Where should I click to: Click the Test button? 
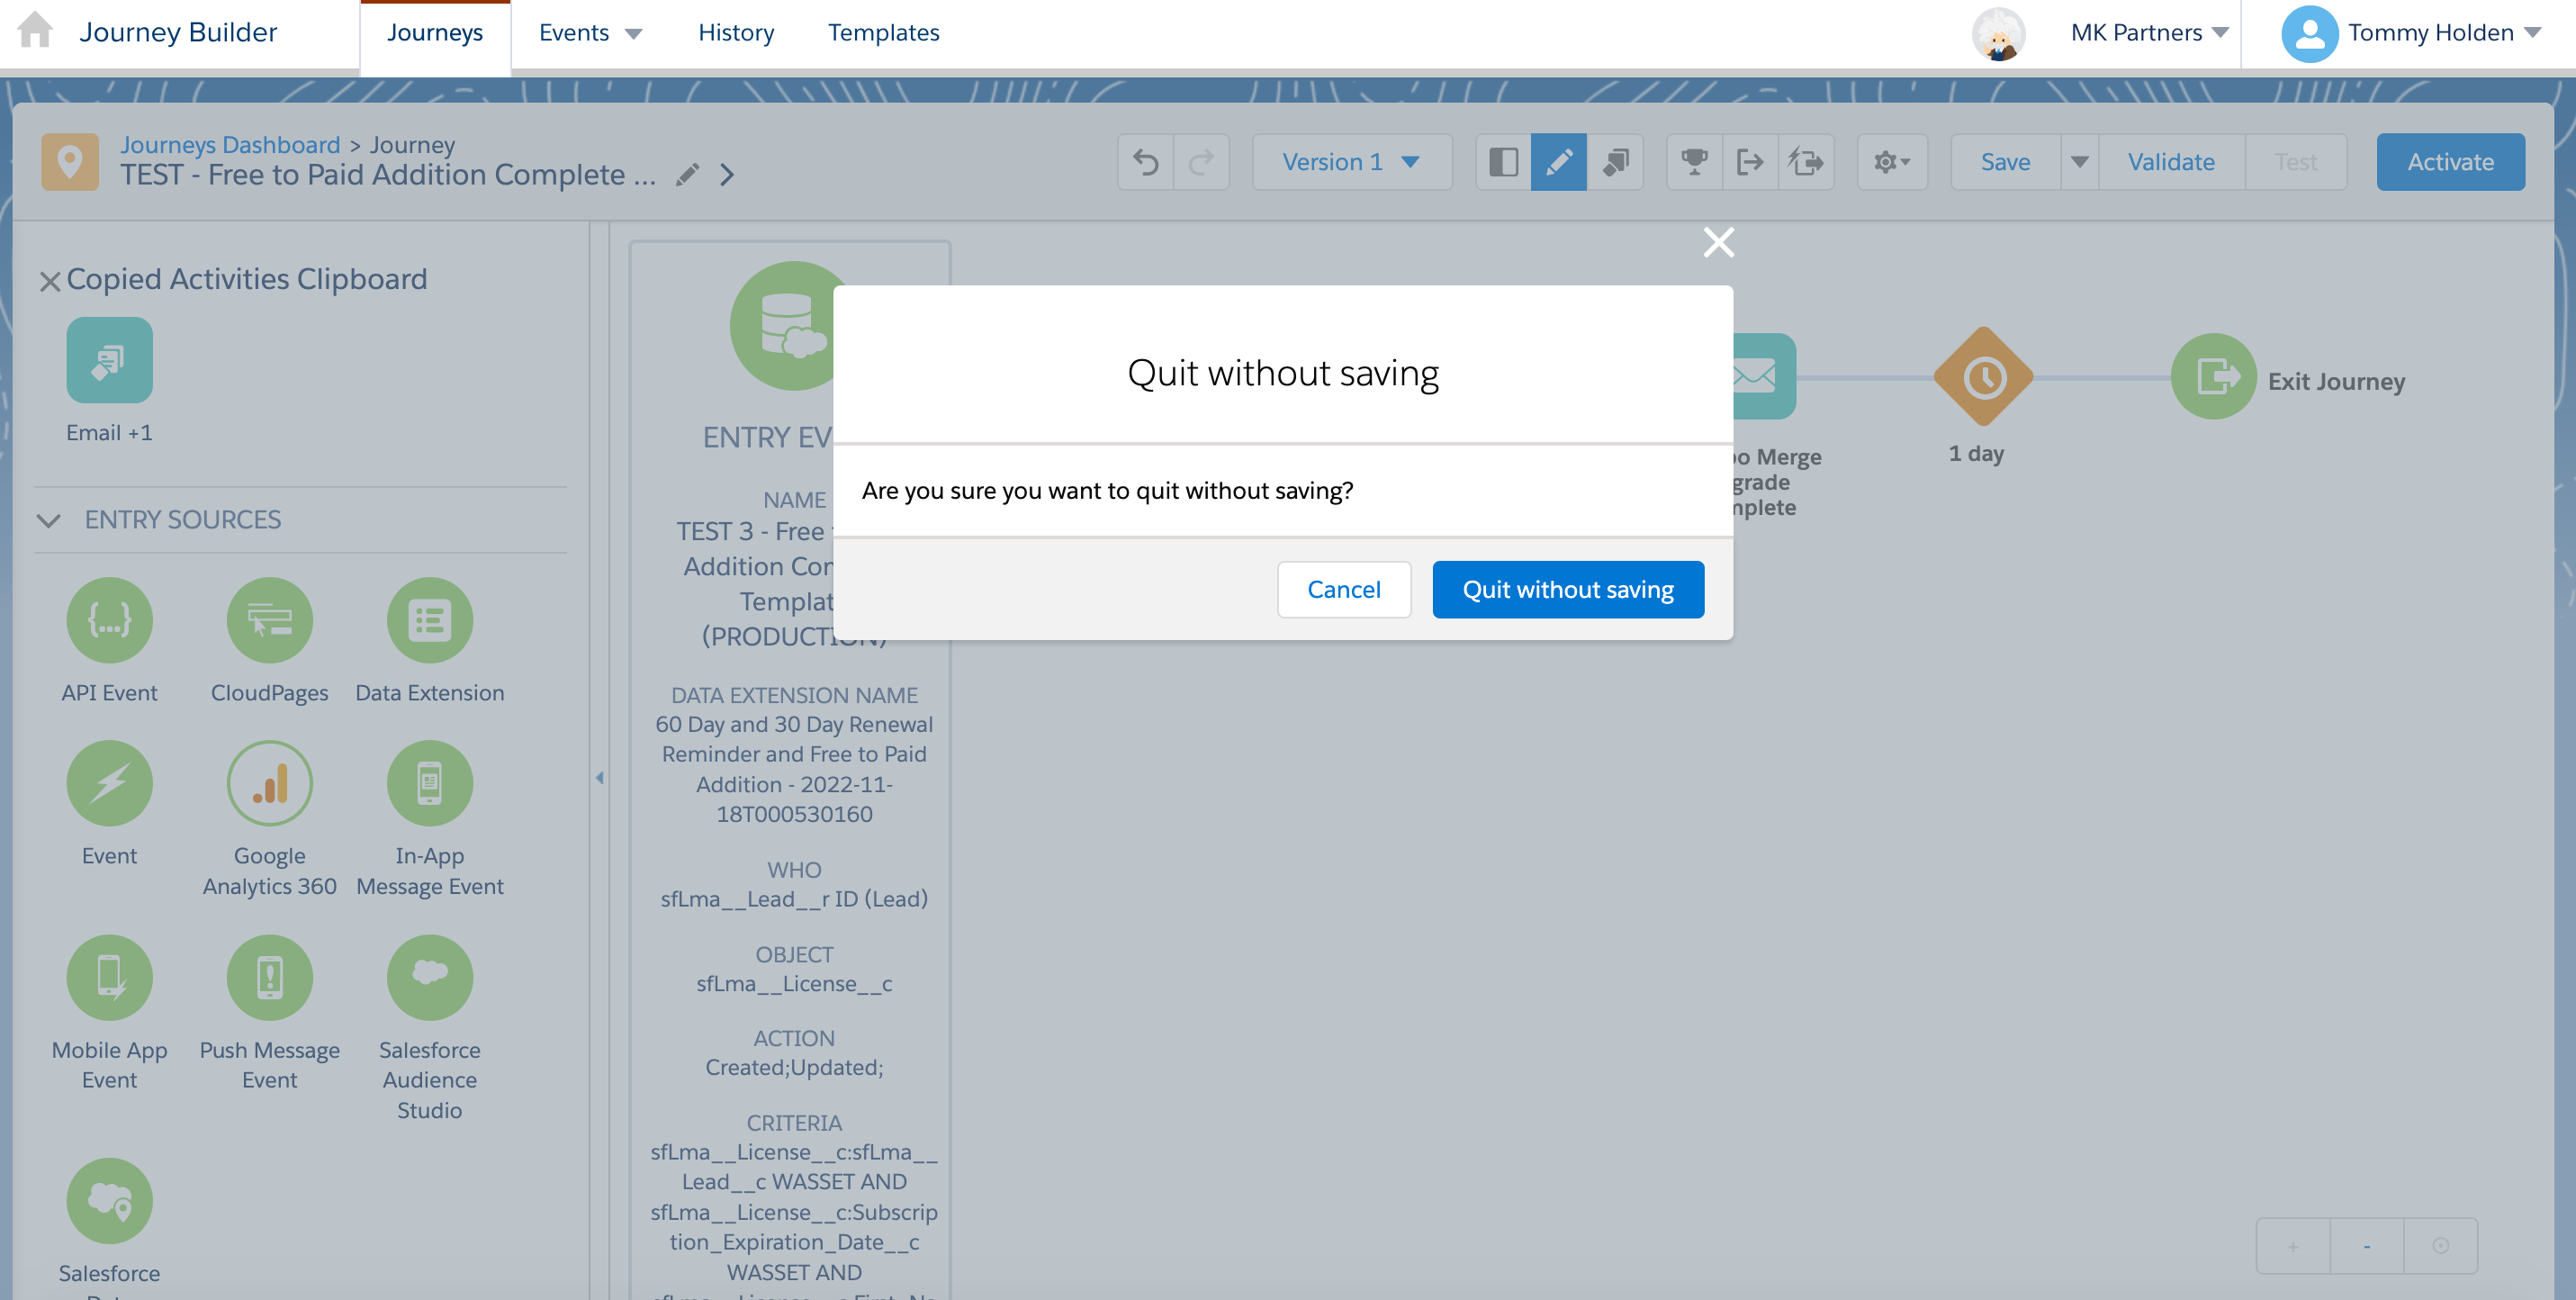click(2295, 162)
